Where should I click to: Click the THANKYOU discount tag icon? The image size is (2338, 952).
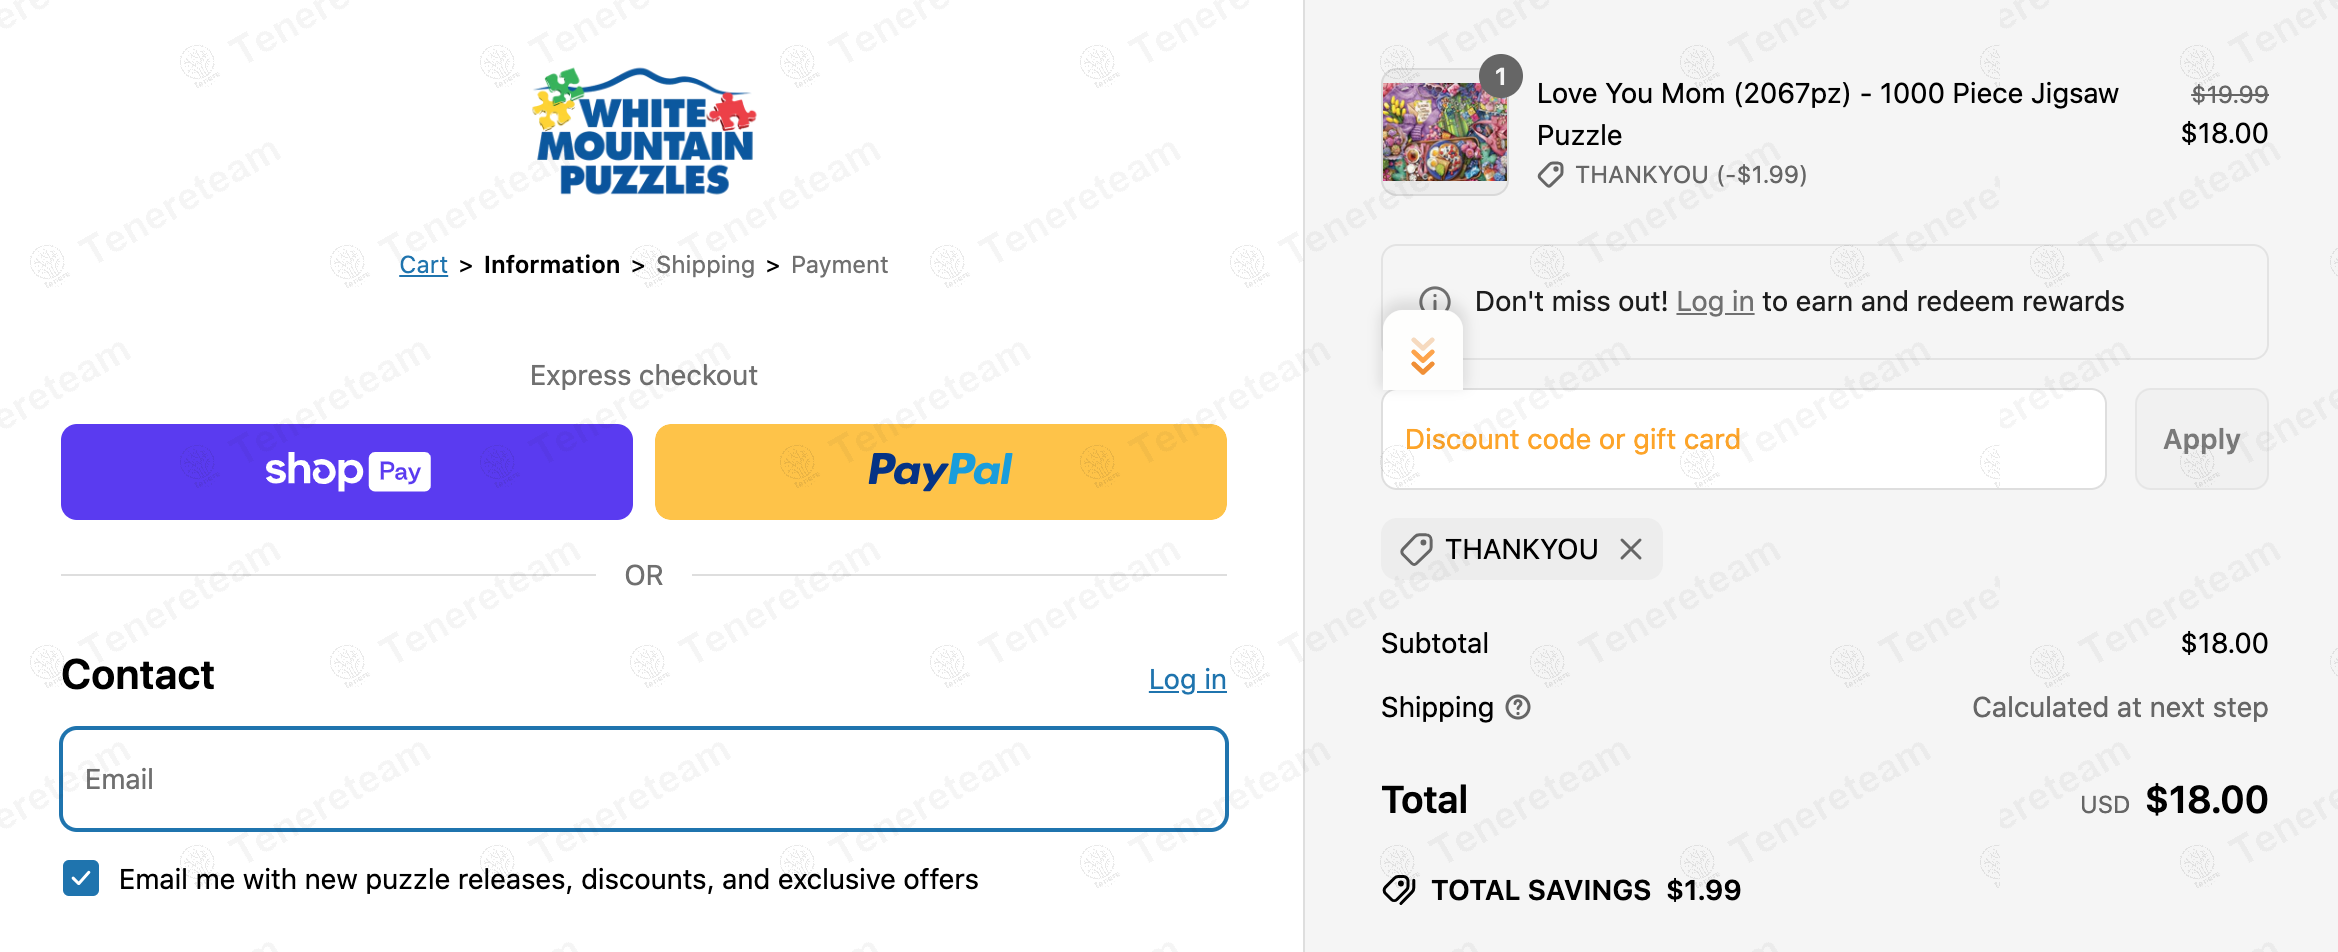pyautogui.click(x=1416, y=549)
